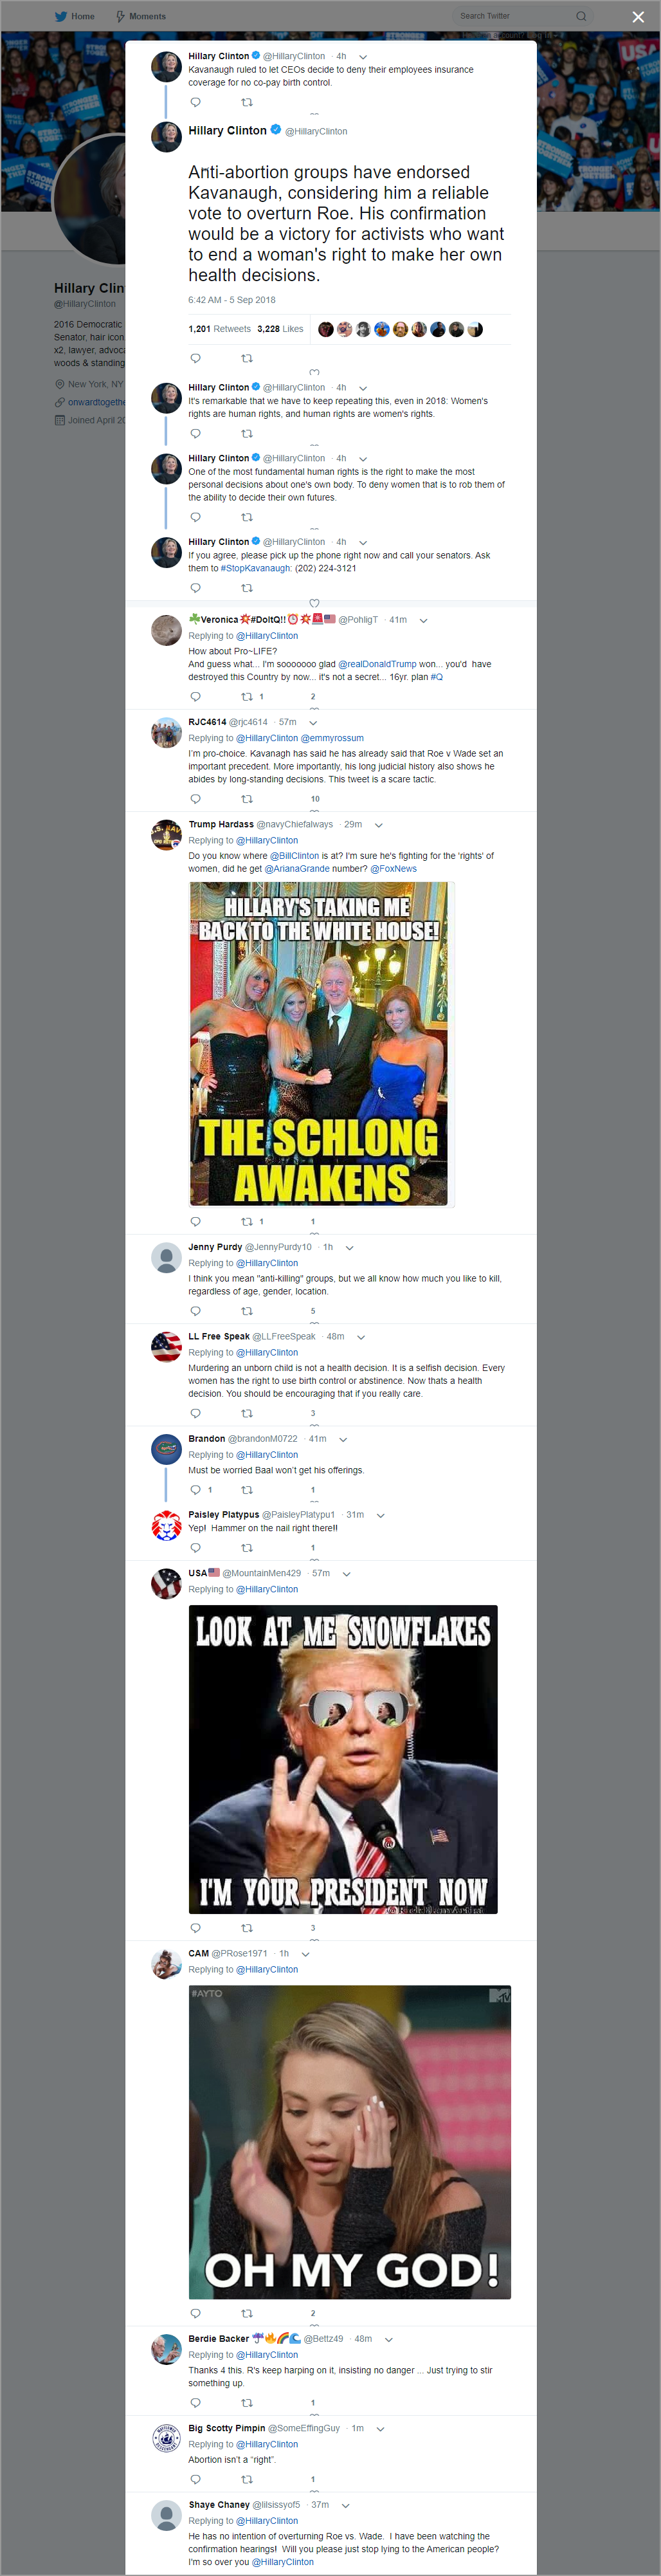Click the reply icon under the main Kavanaugh tweet
661x2576 pixels.
point(196,358)
